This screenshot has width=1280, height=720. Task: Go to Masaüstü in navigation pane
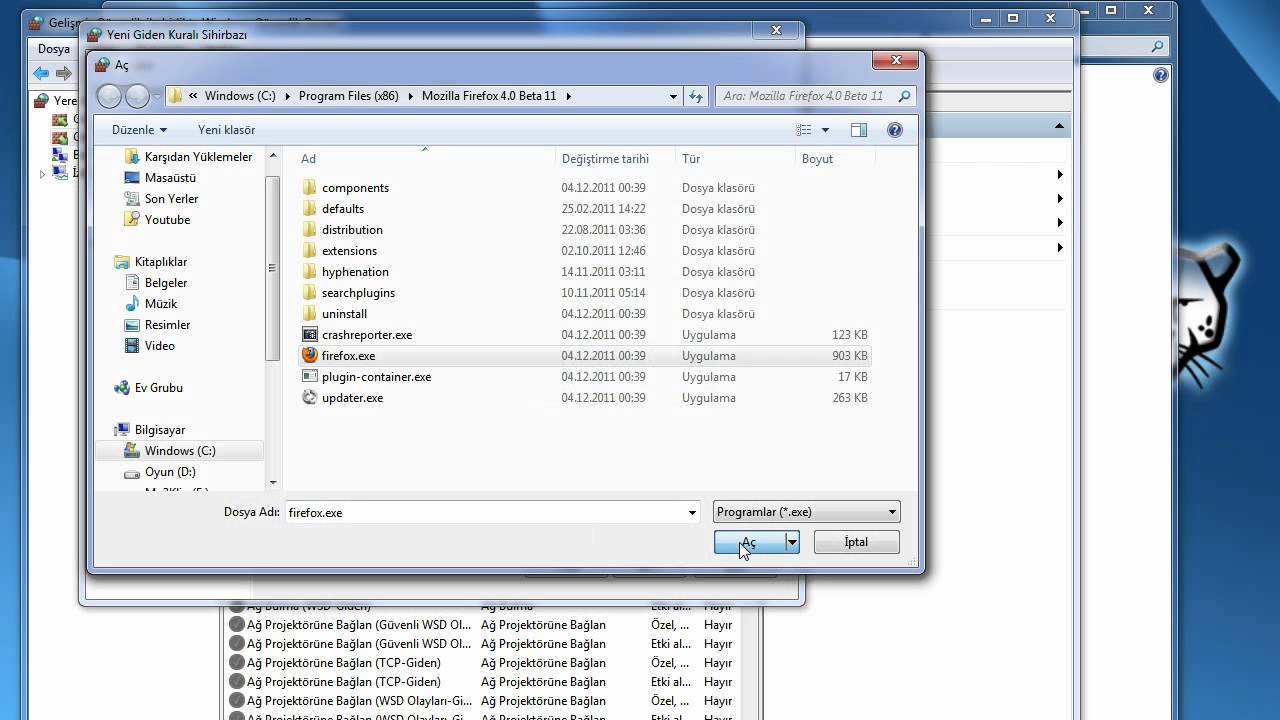(170, 178)
